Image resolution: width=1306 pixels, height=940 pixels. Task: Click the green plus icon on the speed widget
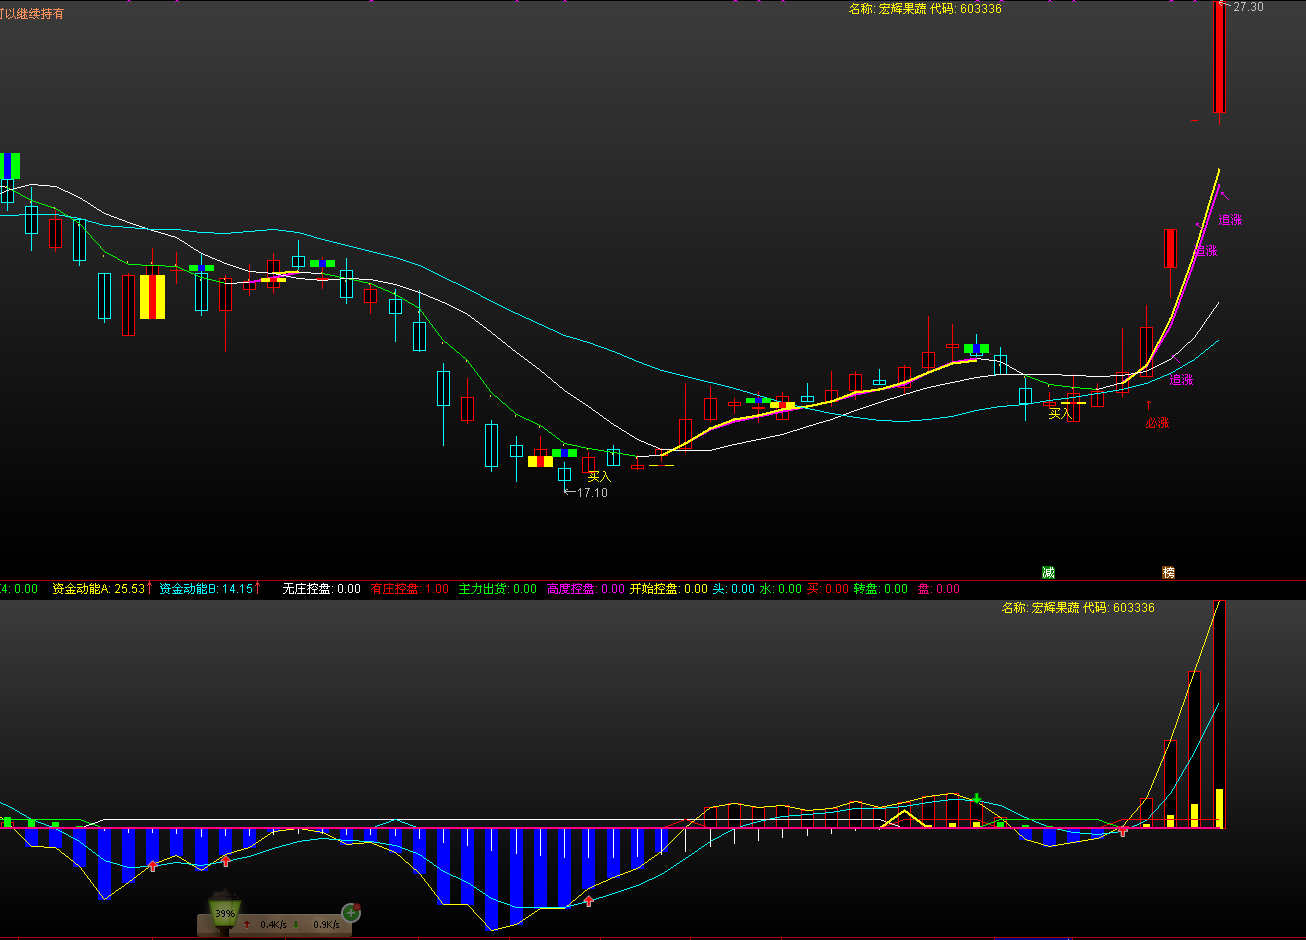351,912
